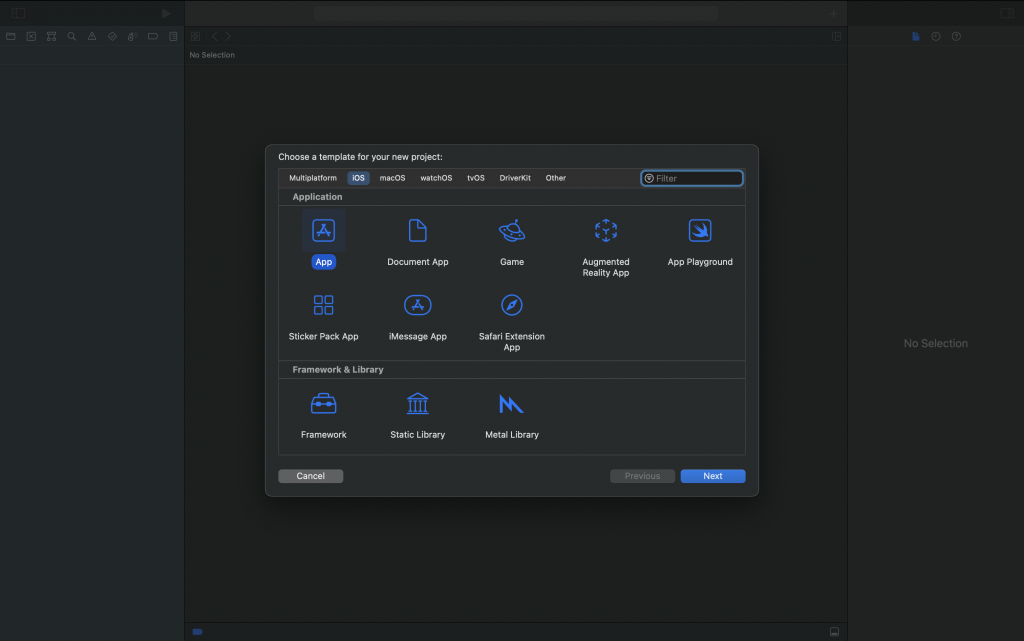Click the blue filter tag at bottom
Image resolution: width=1024 pixels, height=641 pixels.
pyautogui.click(x=197, y=632)
